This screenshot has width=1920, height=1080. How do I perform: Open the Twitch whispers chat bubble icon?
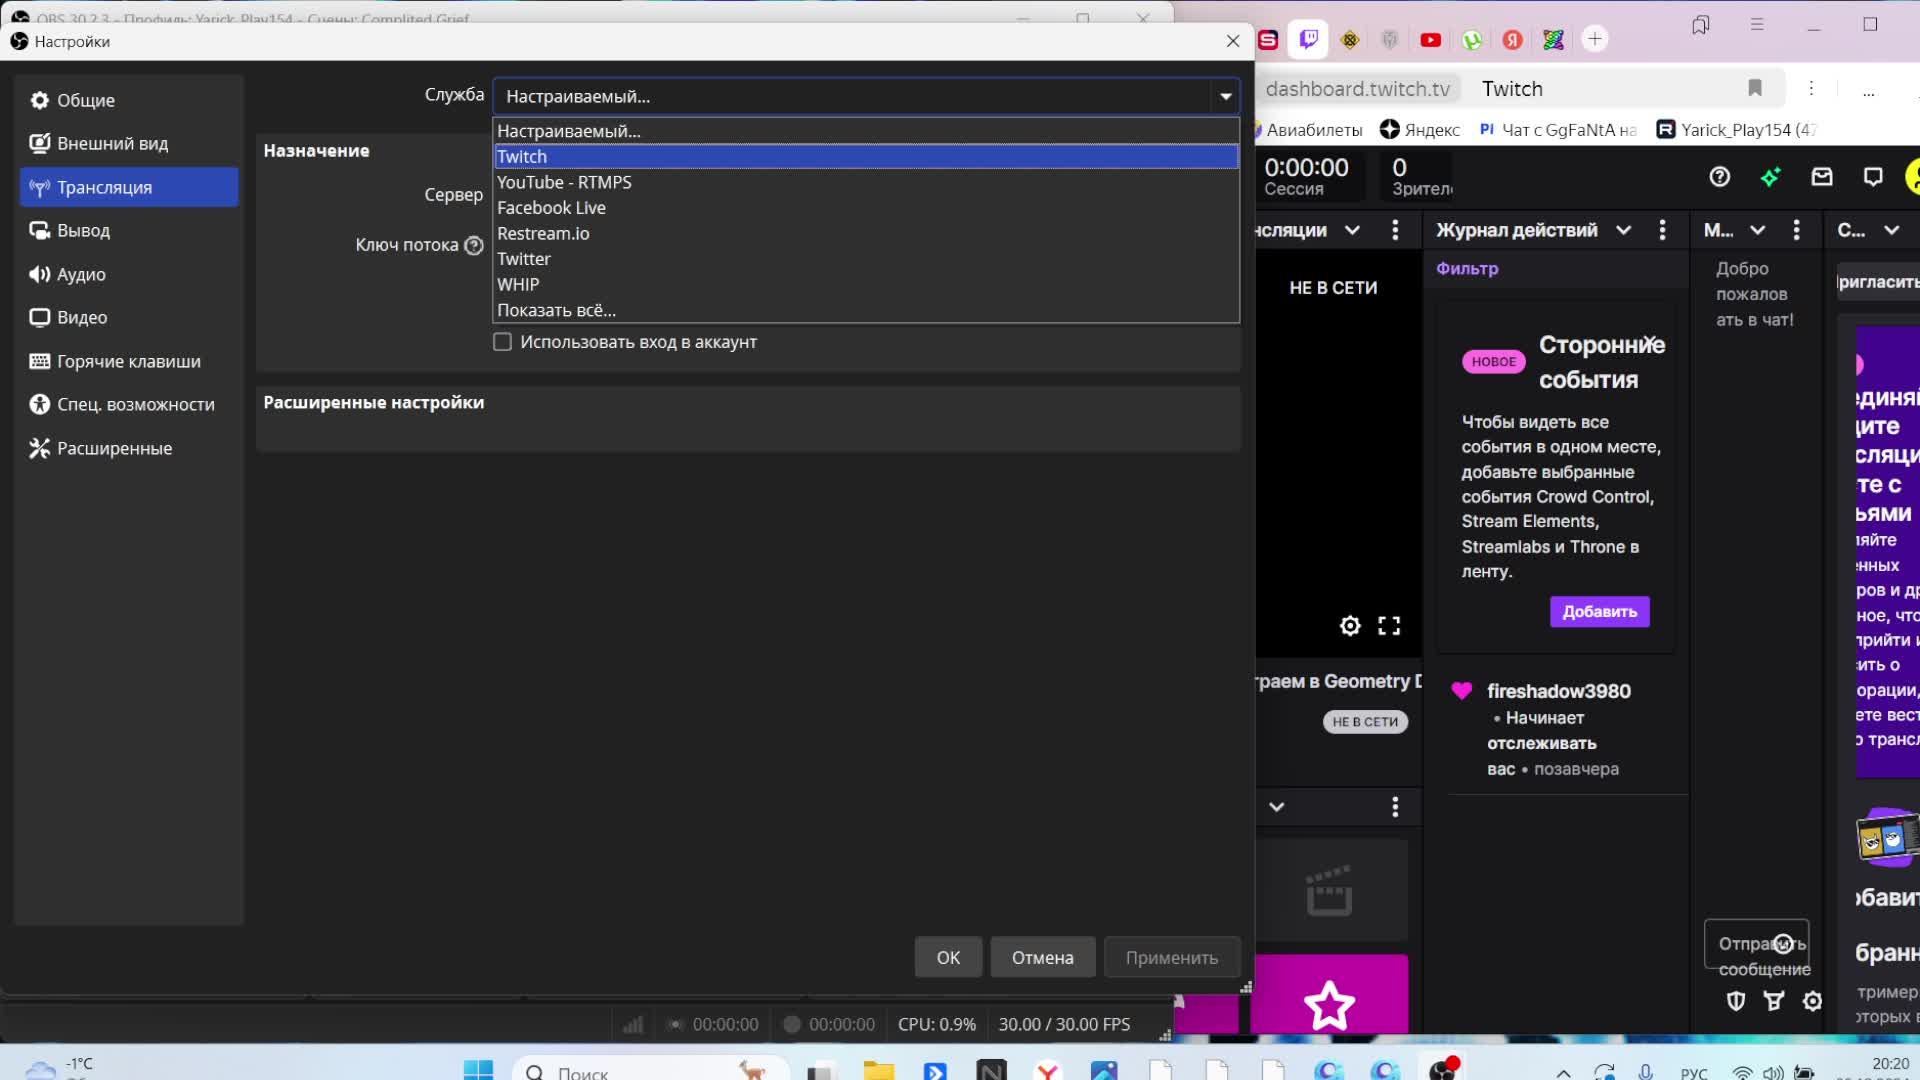[1873, 177]
